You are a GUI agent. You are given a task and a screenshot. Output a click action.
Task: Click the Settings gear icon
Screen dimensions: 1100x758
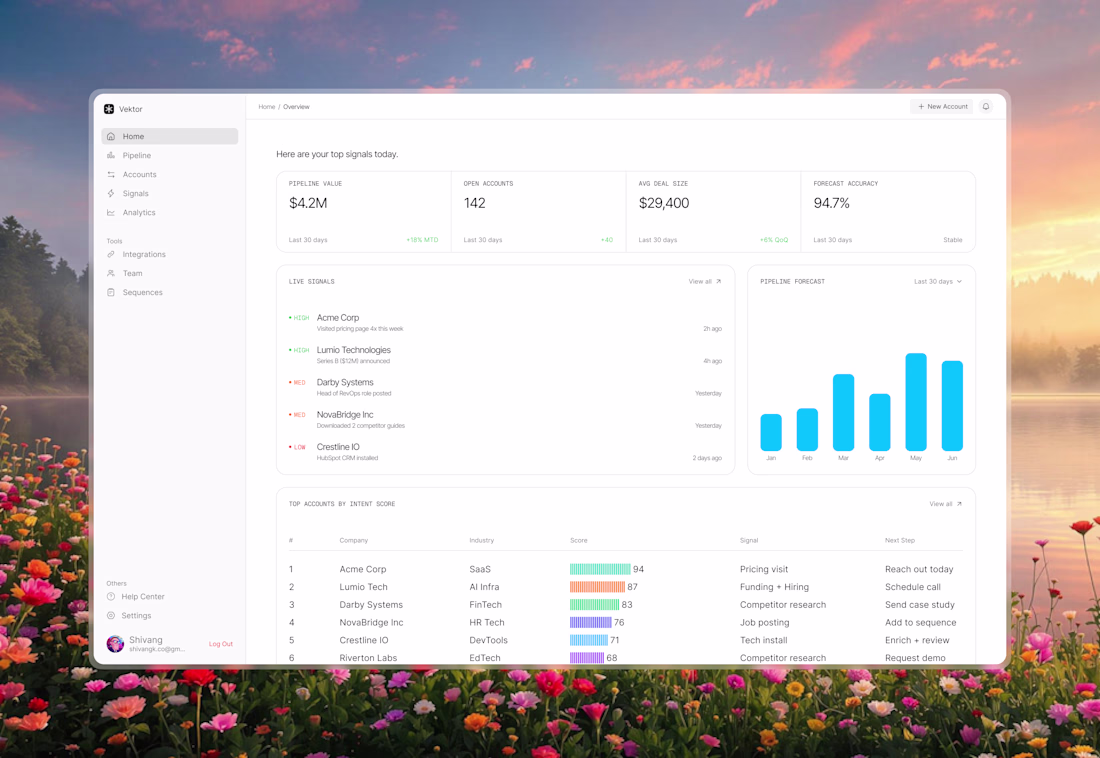[111, 616]
